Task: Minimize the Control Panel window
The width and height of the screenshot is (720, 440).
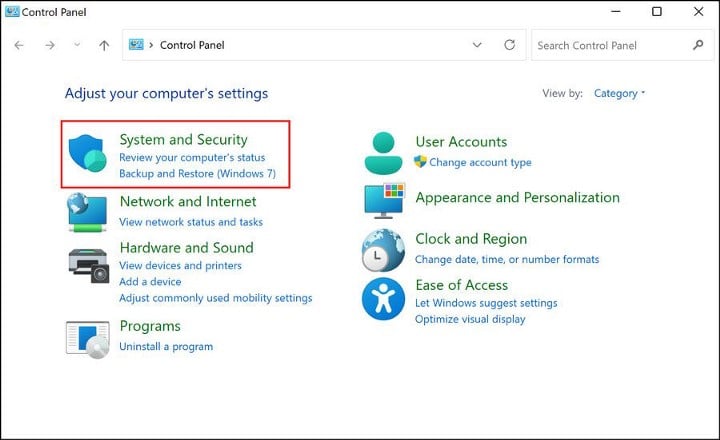Action: coord(616,11)
